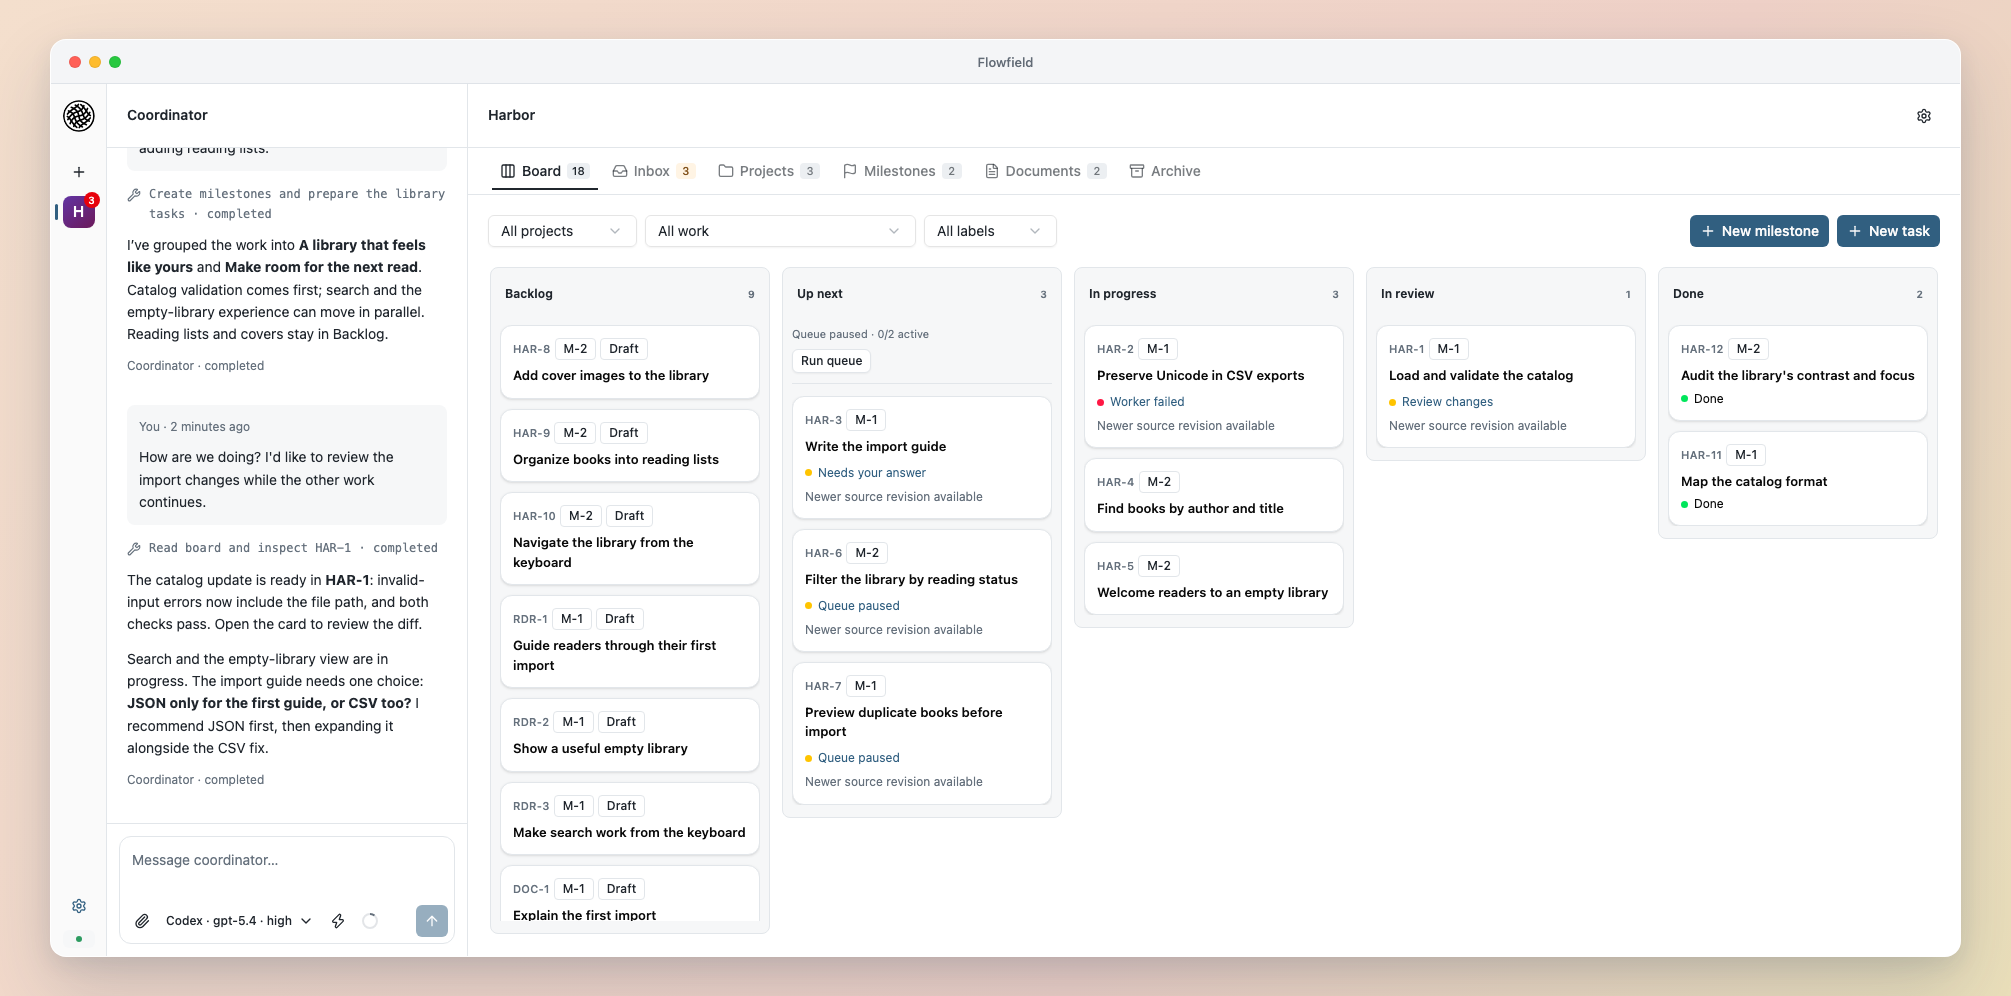Open card Map the catalog format

click(x=1798, y=479)
